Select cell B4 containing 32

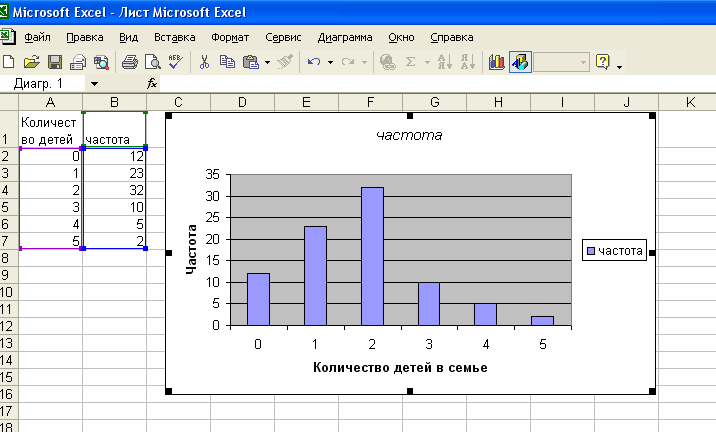115,190
